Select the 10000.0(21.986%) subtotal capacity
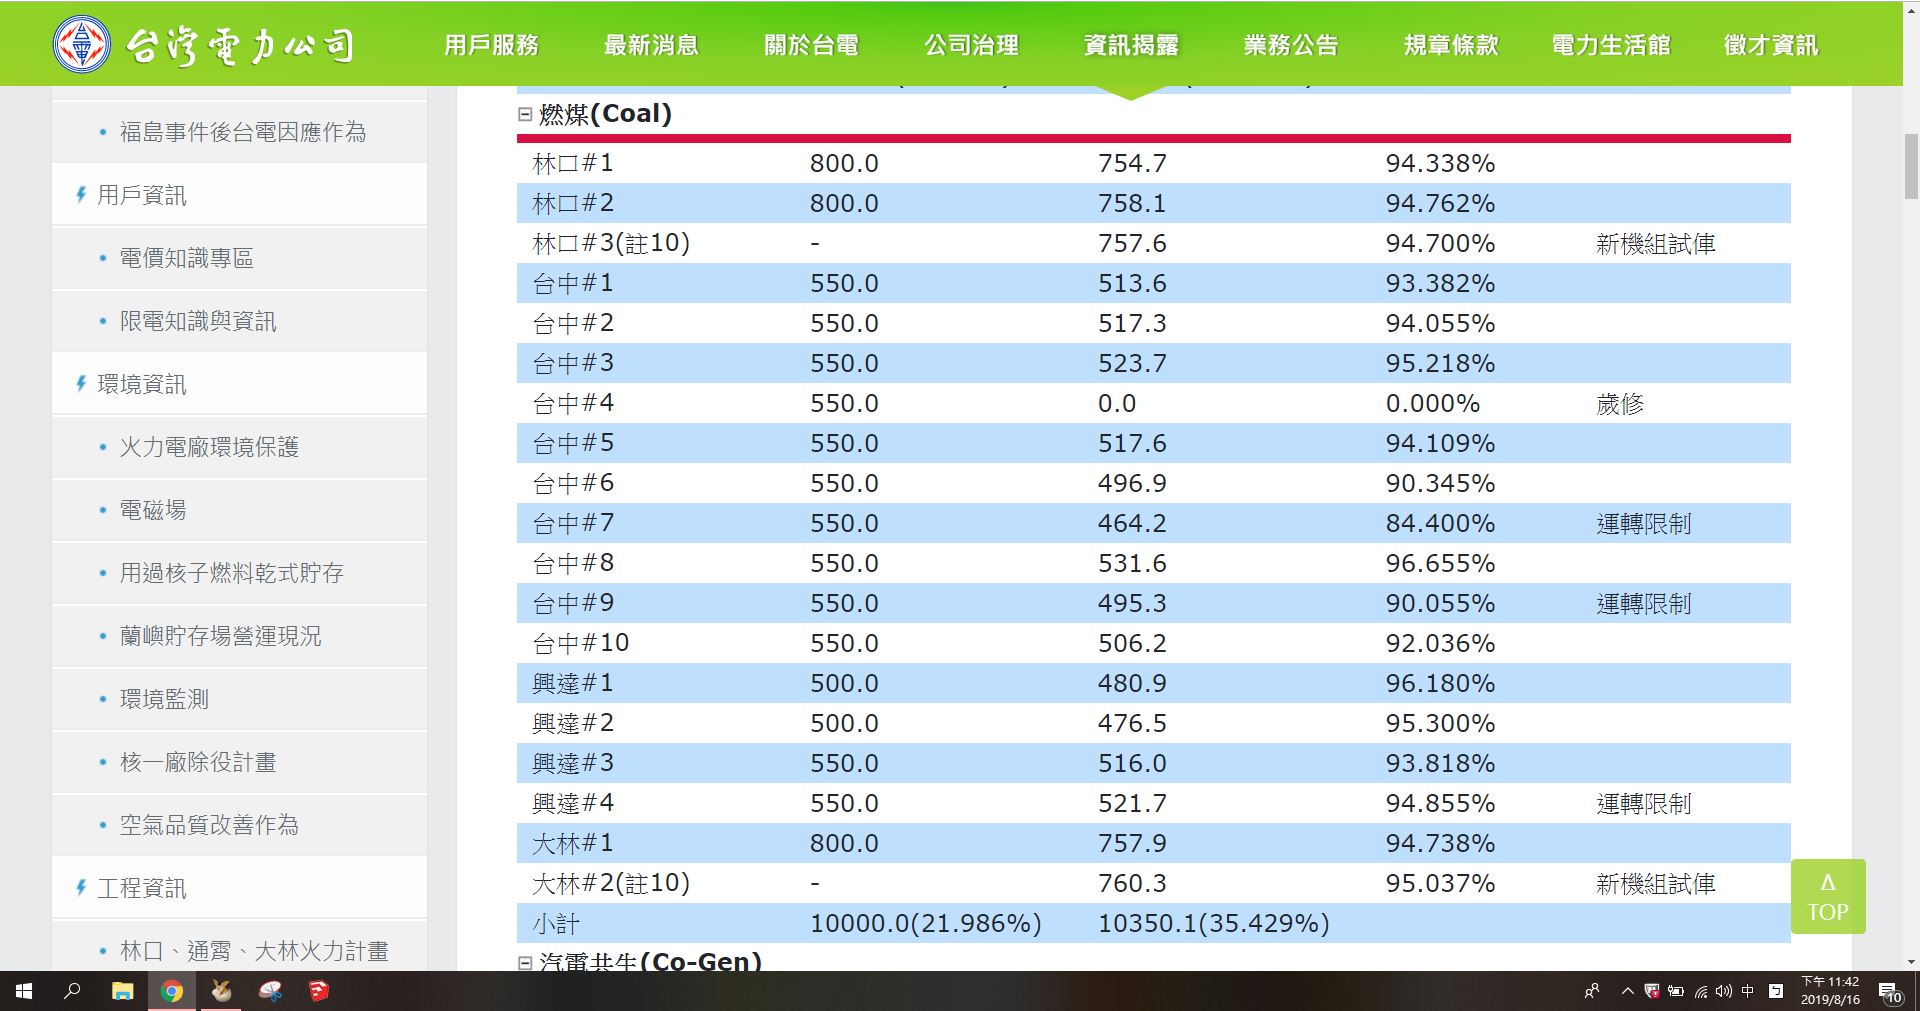 pos(926,923)
